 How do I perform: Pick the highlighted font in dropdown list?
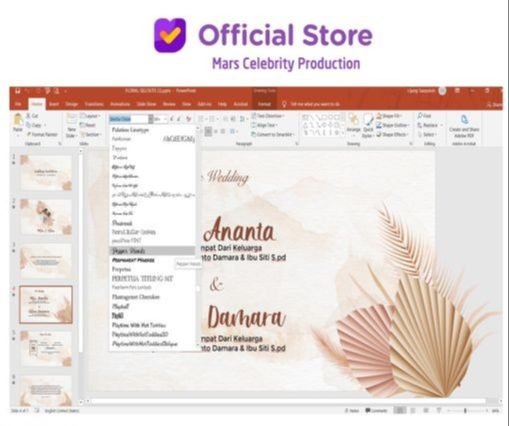tap(152, 251)
